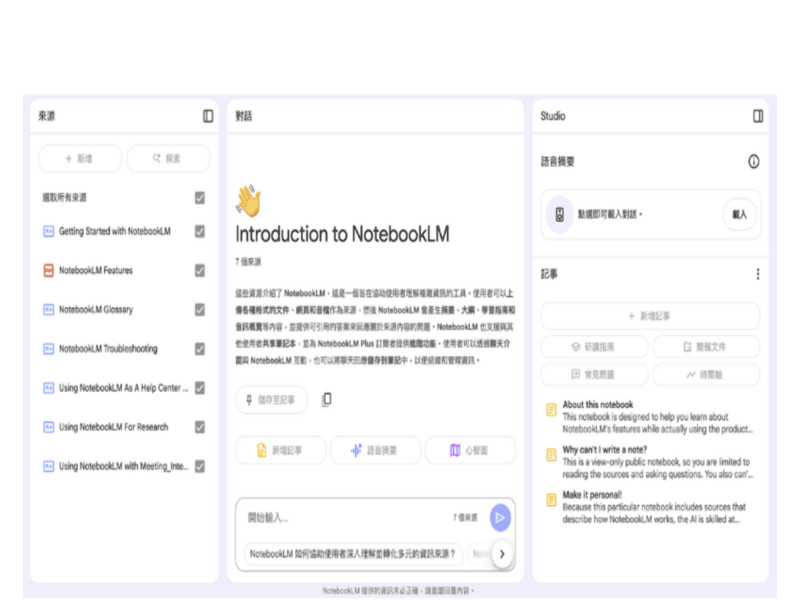Screen dimensions: 800x600
Task: Generate 研讀指南 study guide
Action: point(594,347)
